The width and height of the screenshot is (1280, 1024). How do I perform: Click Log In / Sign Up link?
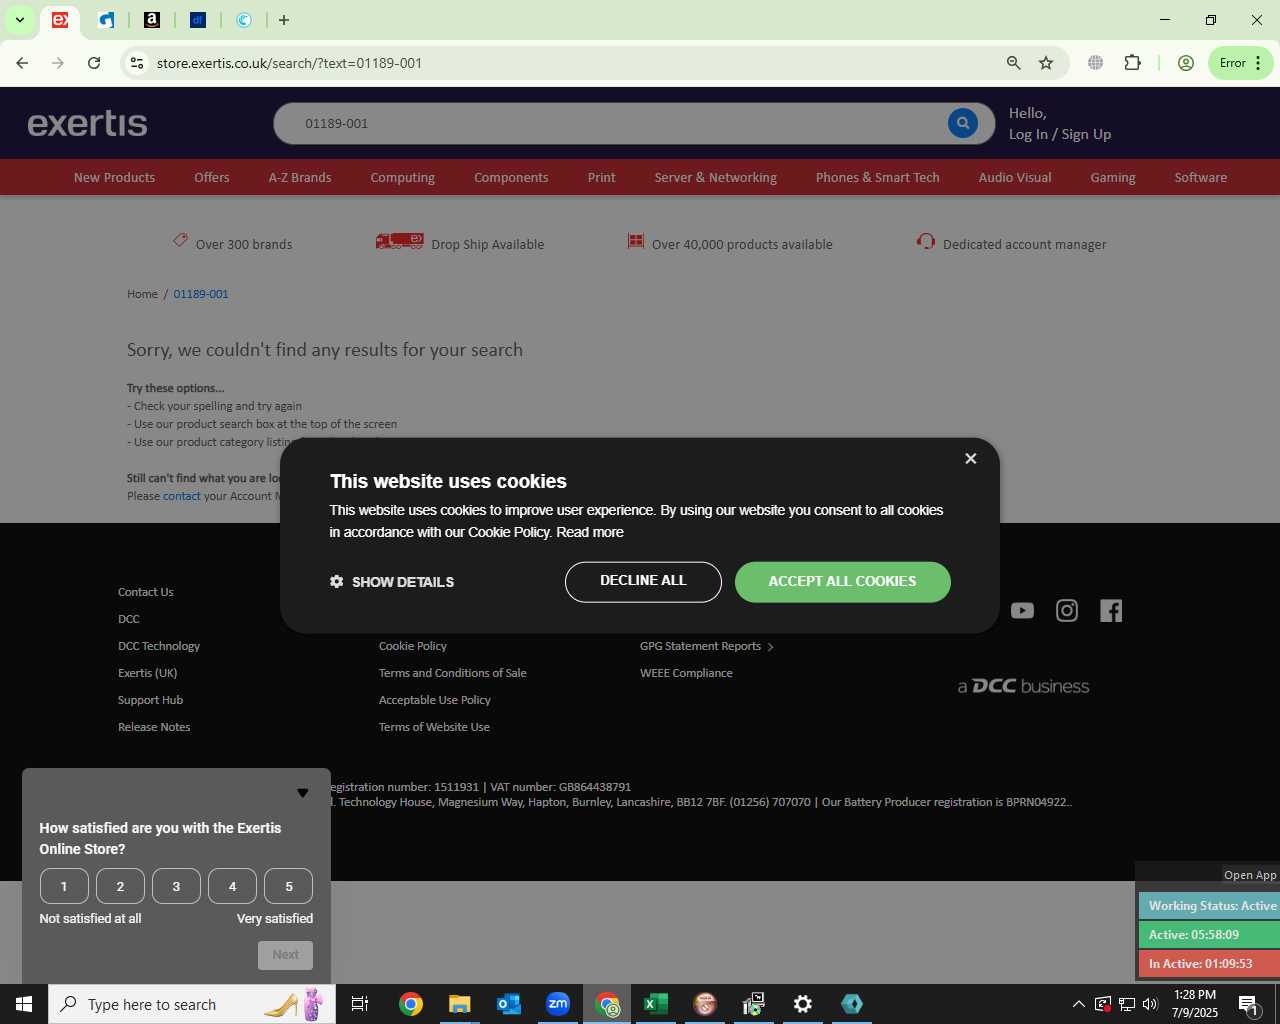pos(1060,134)
